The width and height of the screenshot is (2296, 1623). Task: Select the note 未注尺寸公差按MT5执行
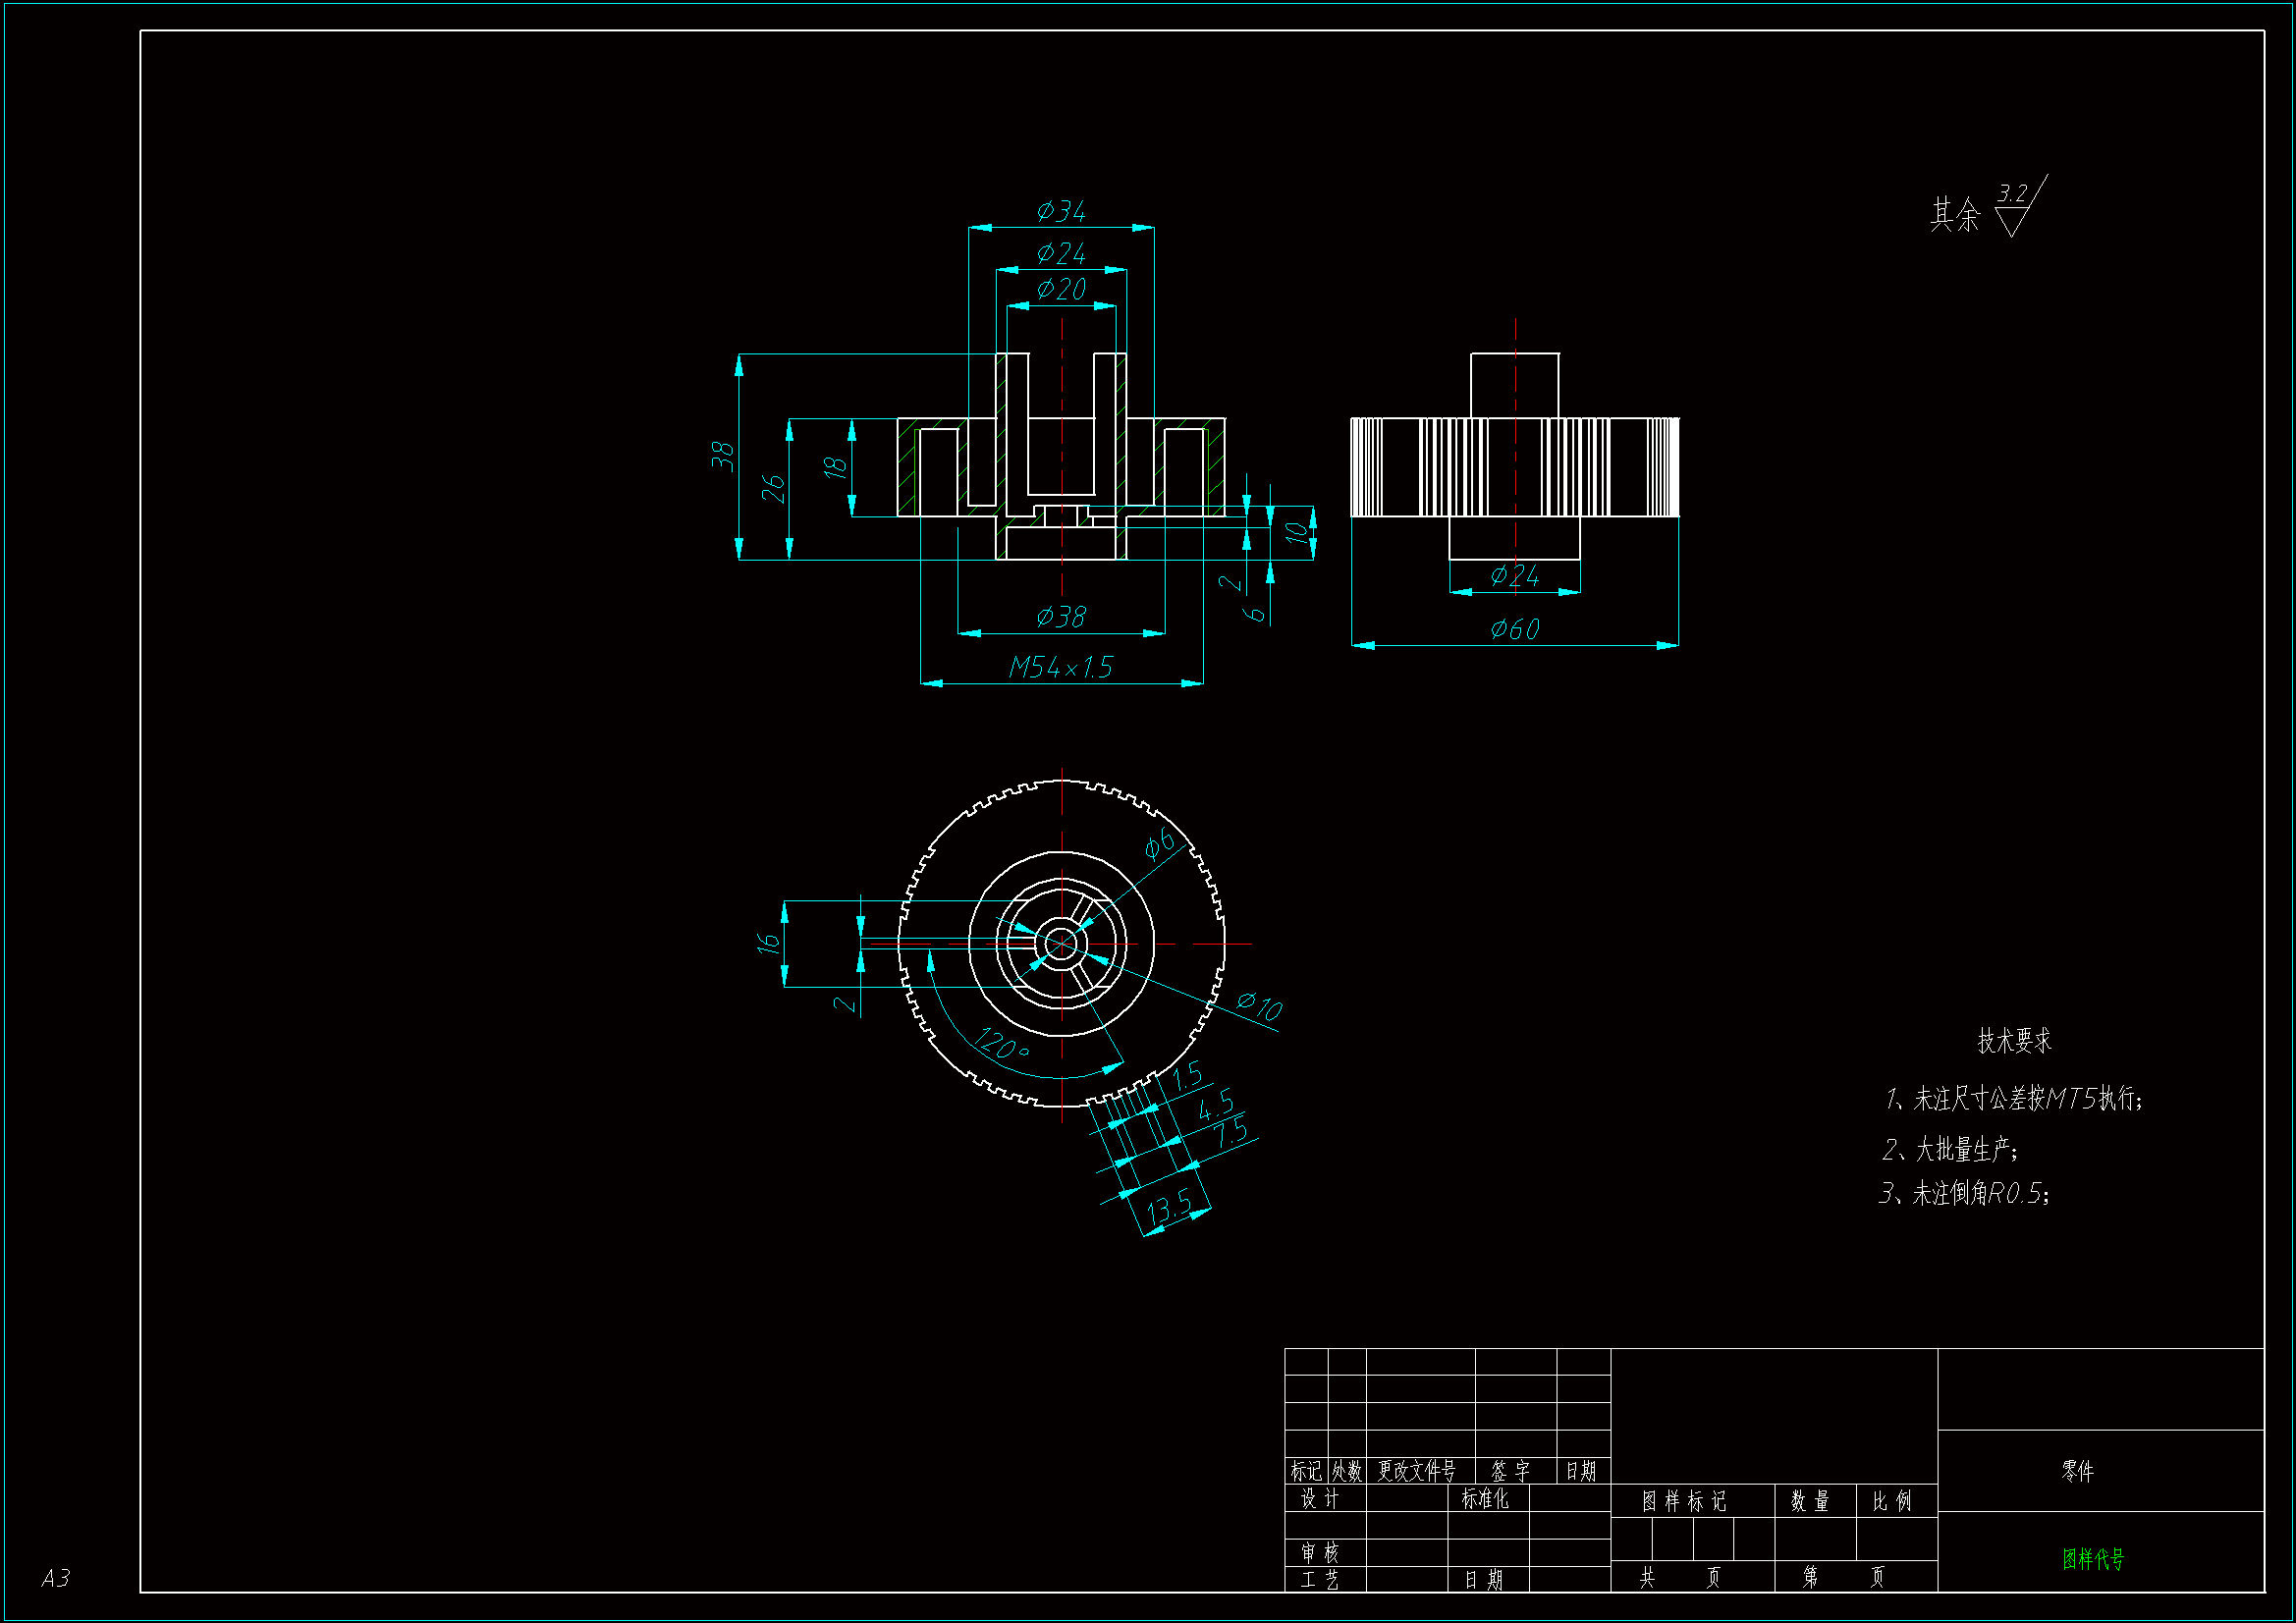(x=2012, y=1099)
